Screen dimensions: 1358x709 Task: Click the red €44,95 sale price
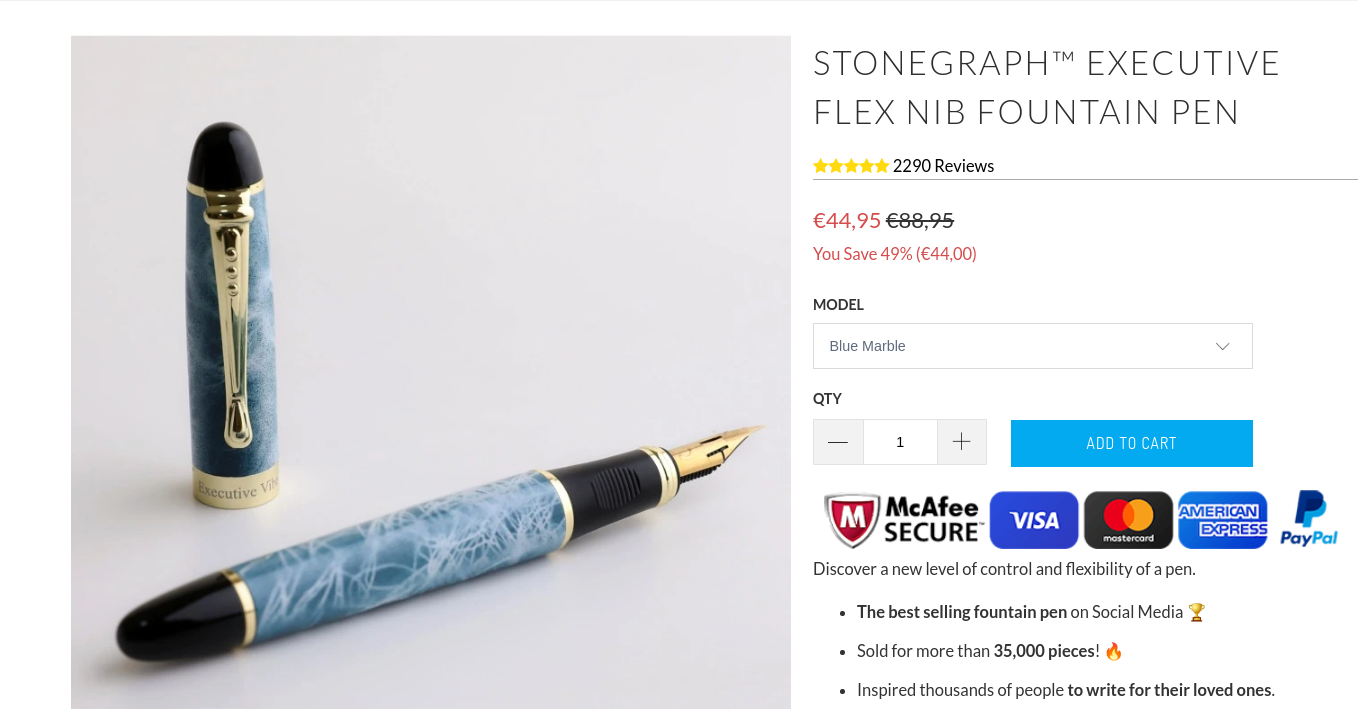[847, 220]
